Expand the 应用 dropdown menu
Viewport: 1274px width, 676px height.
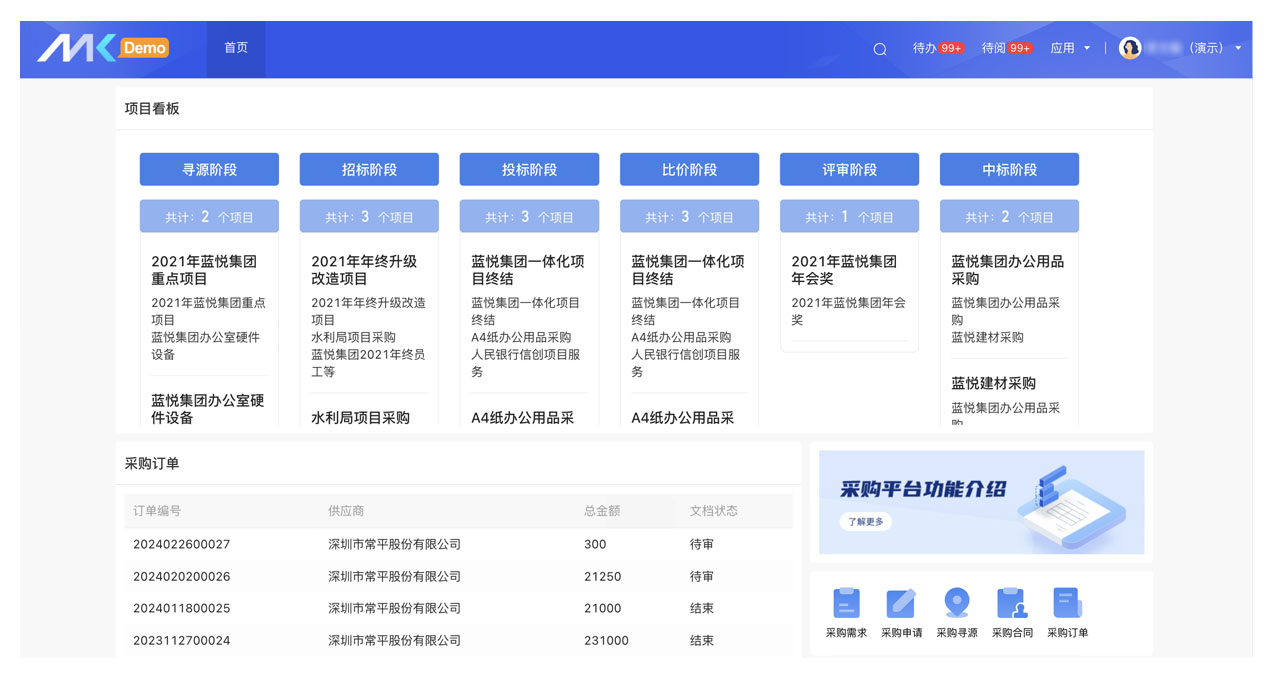1070,48
